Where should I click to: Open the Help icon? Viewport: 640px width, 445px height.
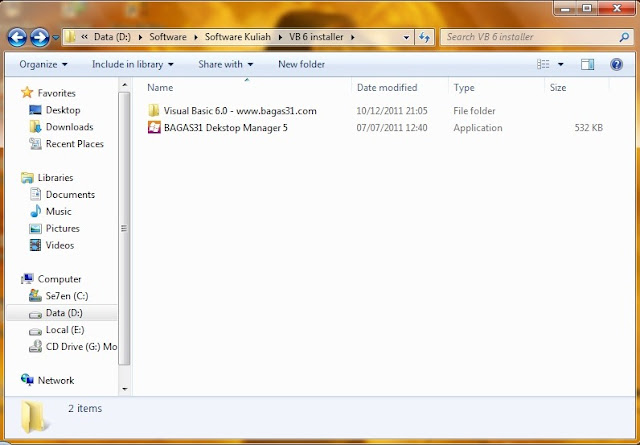[x=616, y=65]
